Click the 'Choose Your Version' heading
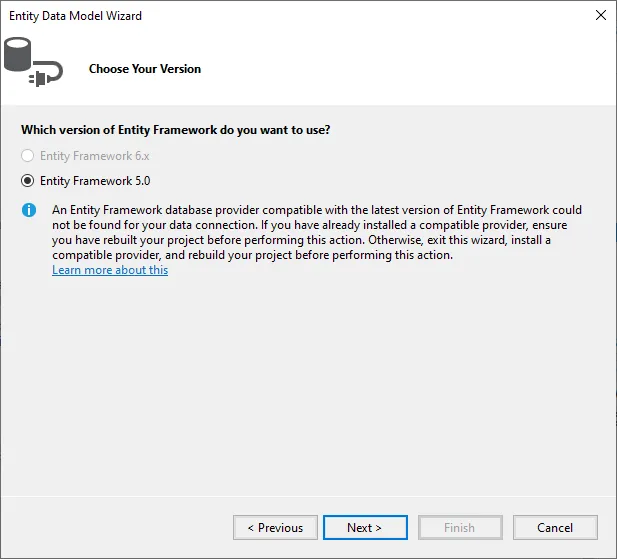This screenshot has height=559, width=617. point(145,69)
